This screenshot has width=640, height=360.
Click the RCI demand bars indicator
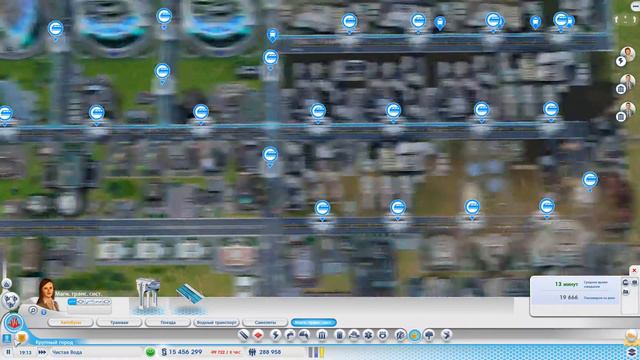click(316, 352)
